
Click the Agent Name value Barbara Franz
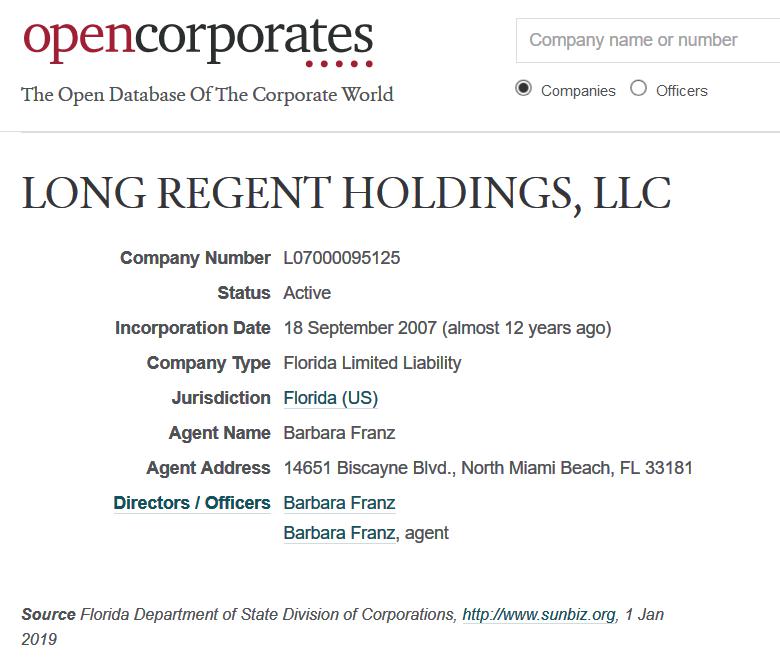pyautogui.click(x=339, y=433)
